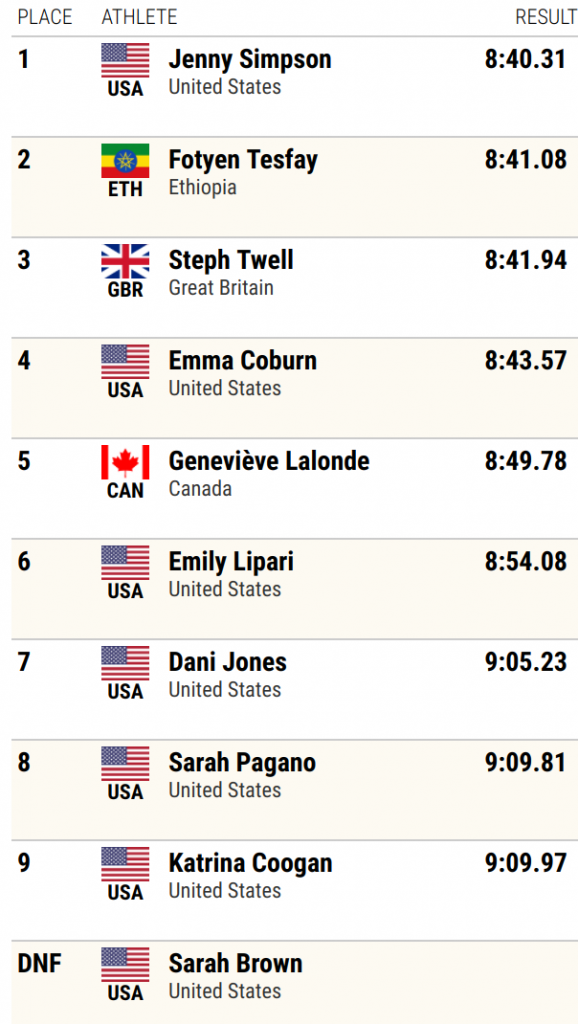Open Jenny Simpson's athlete name link
Viewport: 578px width, 1024px height.
(x=250, y=59)
